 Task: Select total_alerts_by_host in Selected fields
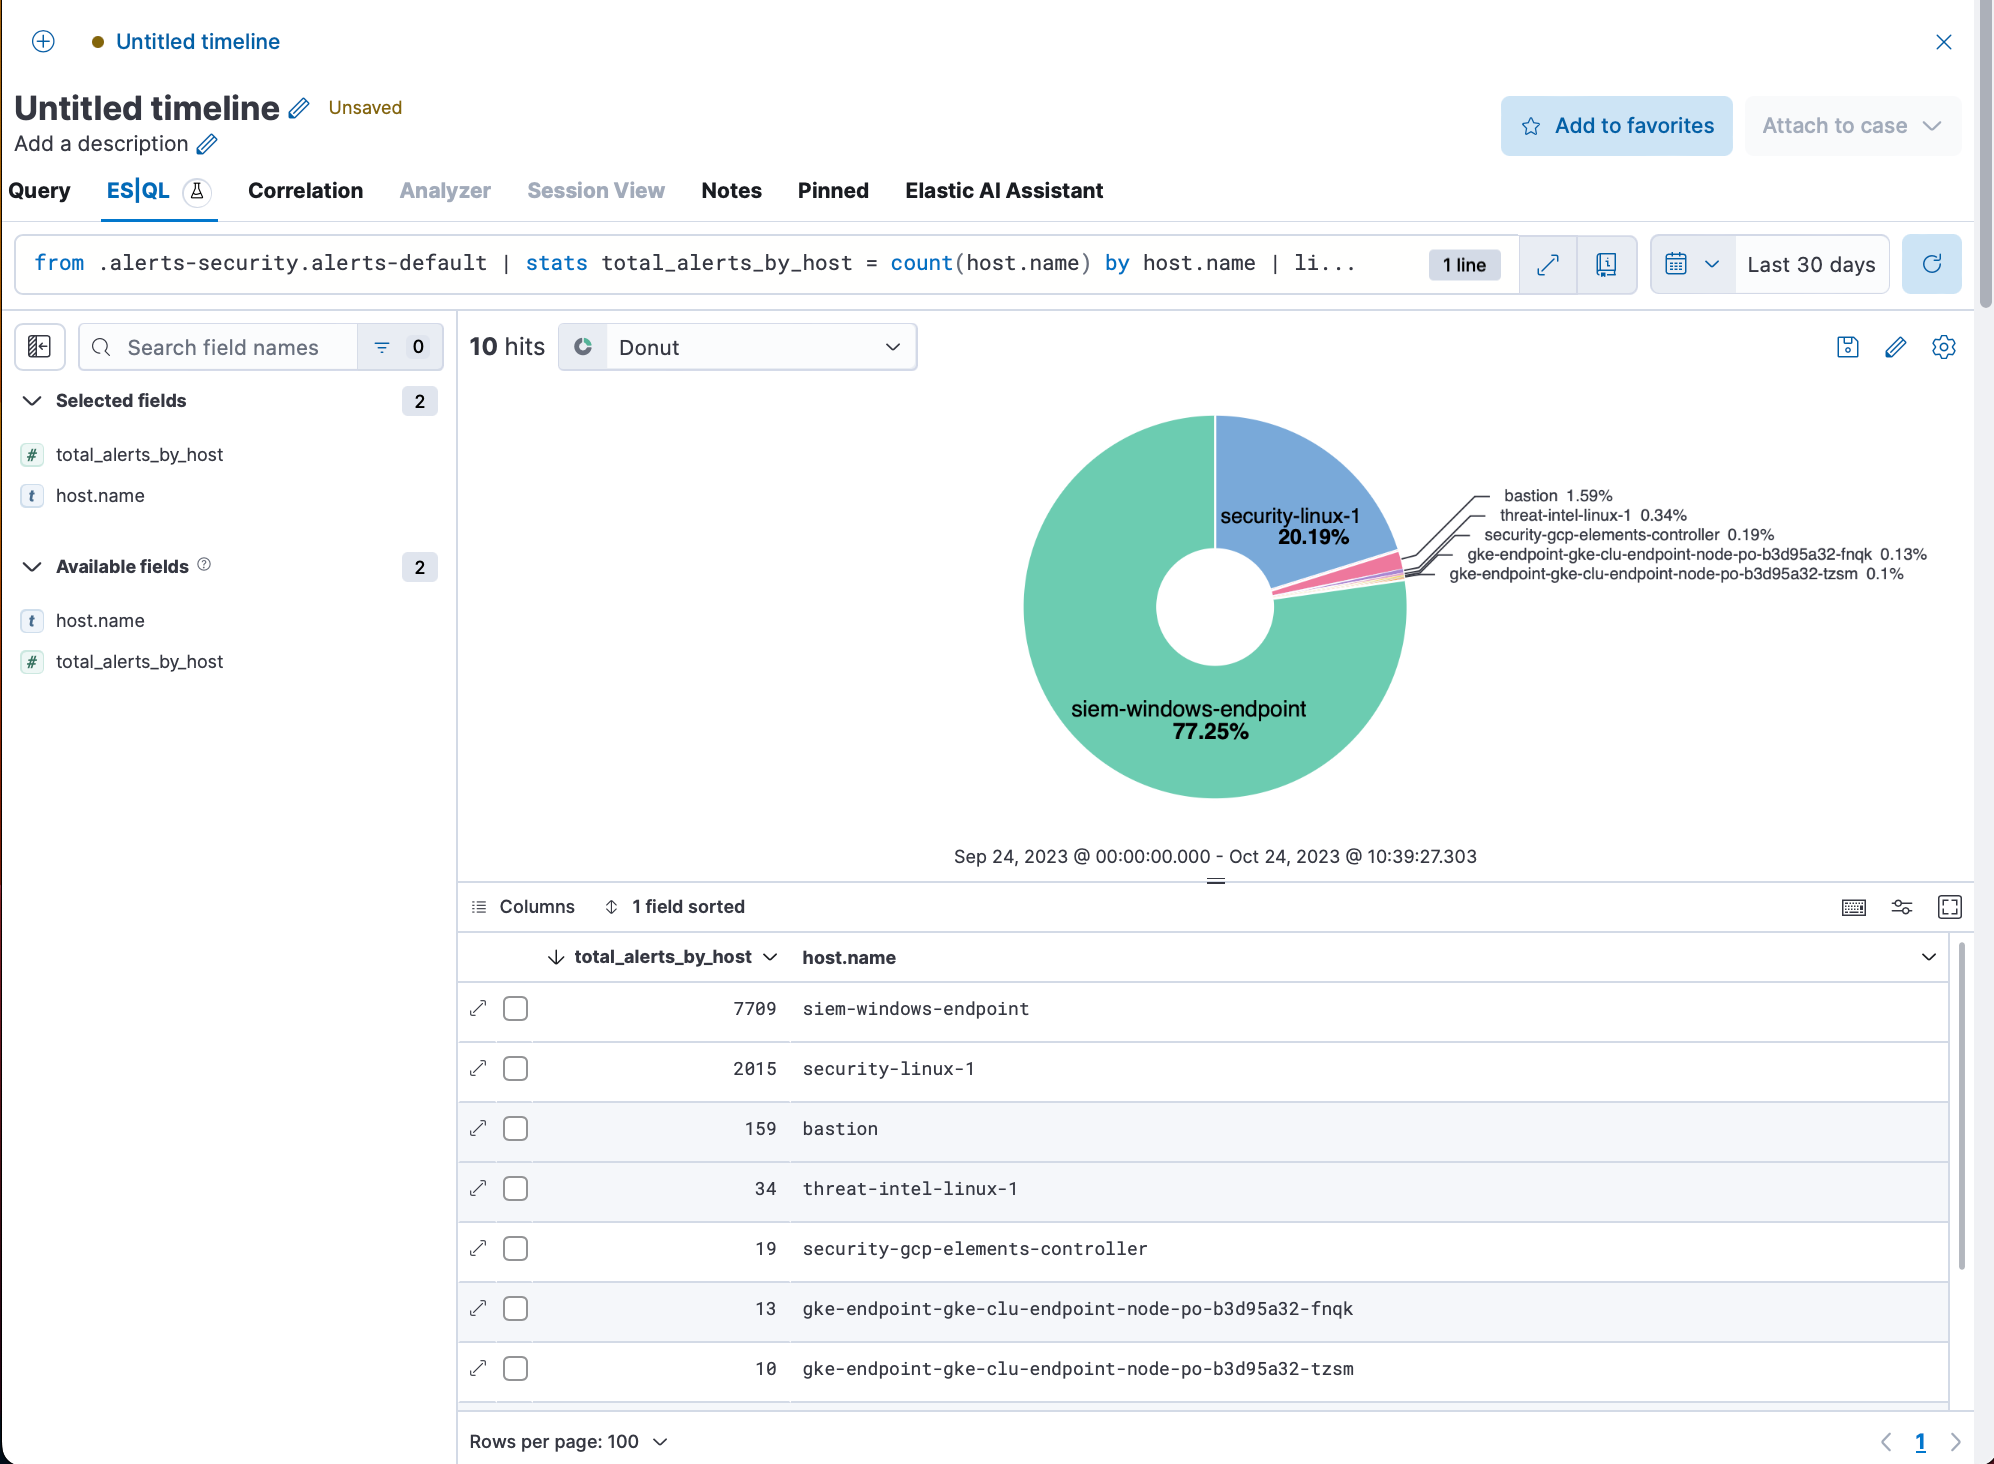139,455
